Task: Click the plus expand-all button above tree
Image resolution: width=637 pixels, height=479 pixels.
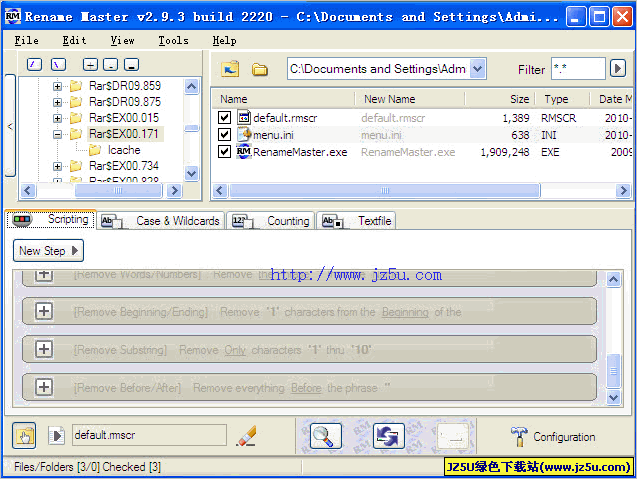Action: click(x=90, y=64)
